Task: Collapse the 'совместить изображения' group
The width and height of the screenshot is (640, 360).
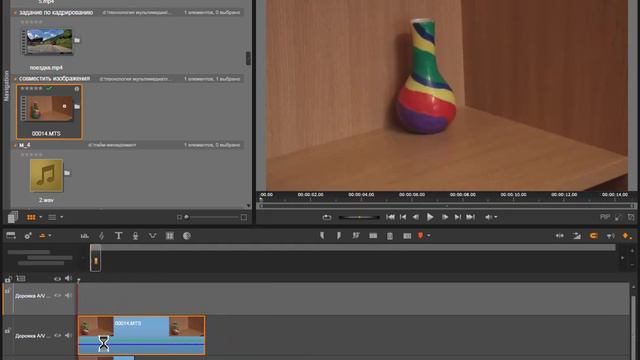Action: [x=16, y=78]
